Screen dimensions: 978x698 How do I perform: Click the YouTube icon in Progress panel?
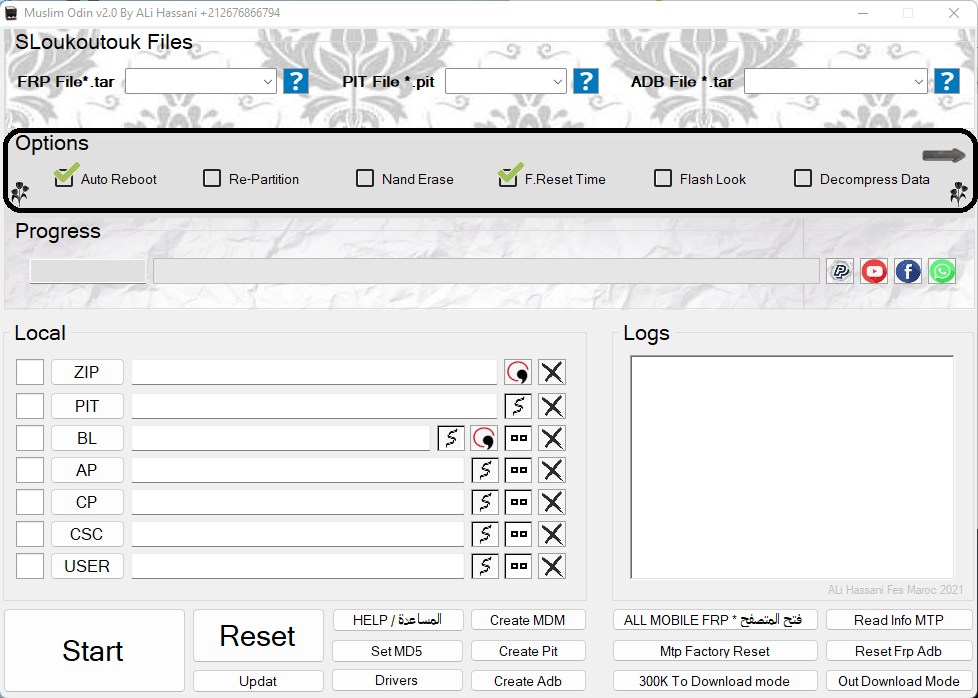point(874,271)
